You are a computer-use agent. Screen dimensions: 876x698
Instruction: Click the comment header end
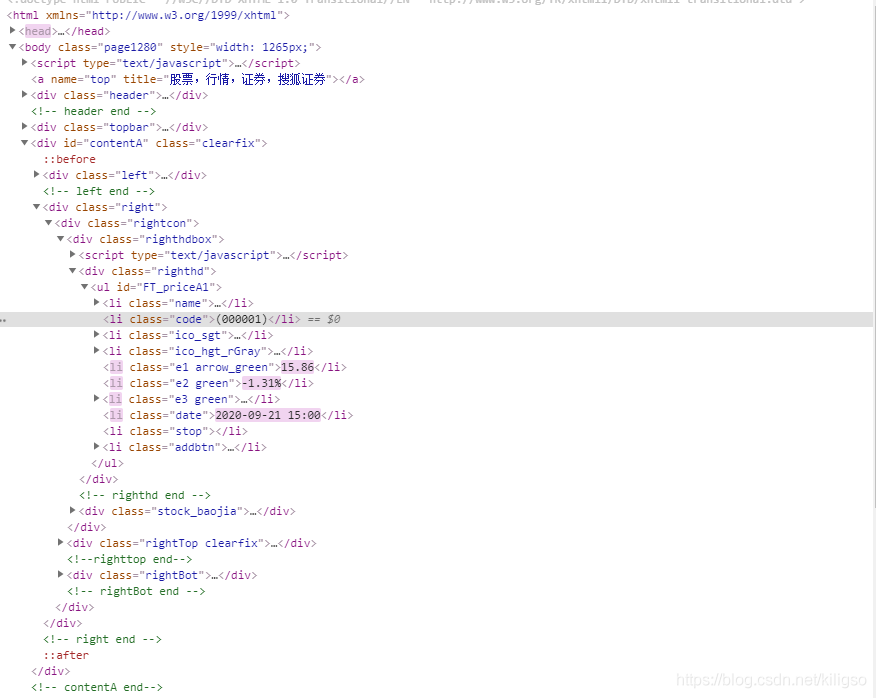pos(93,111)
